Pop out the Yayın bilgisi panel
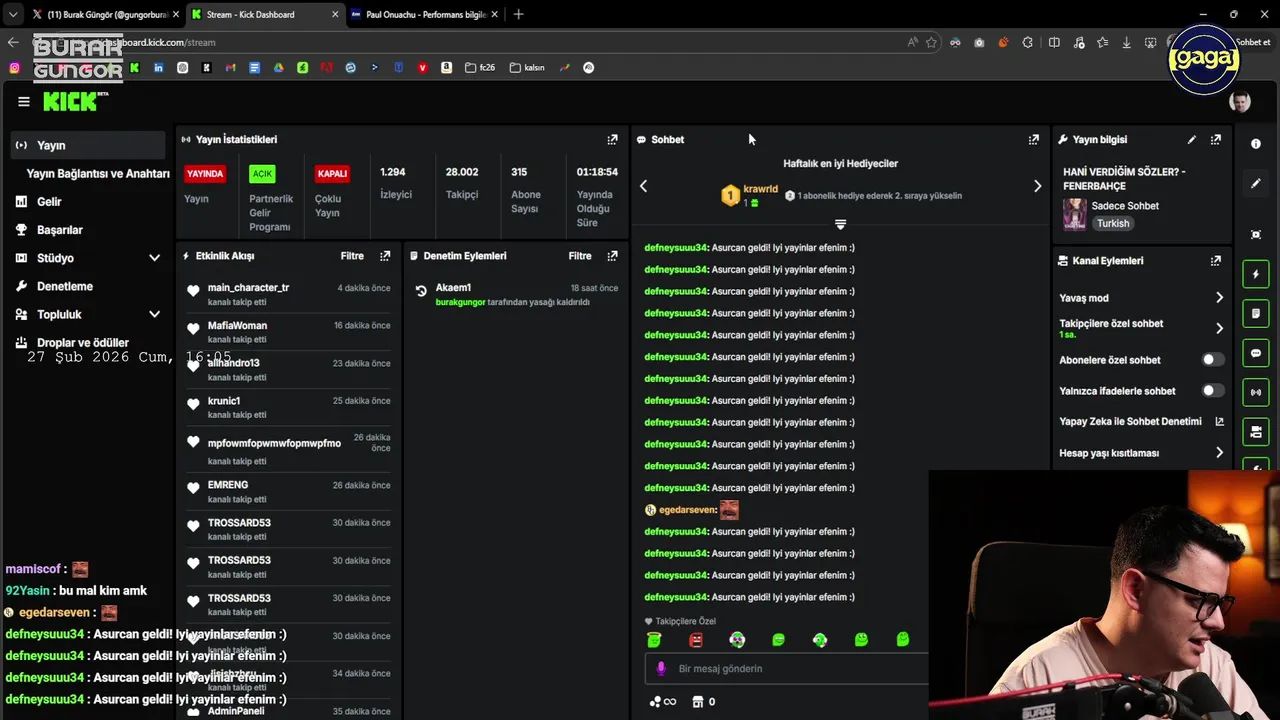The width and height of the screenshot is (1280, 720). [x=1215, y=140]
